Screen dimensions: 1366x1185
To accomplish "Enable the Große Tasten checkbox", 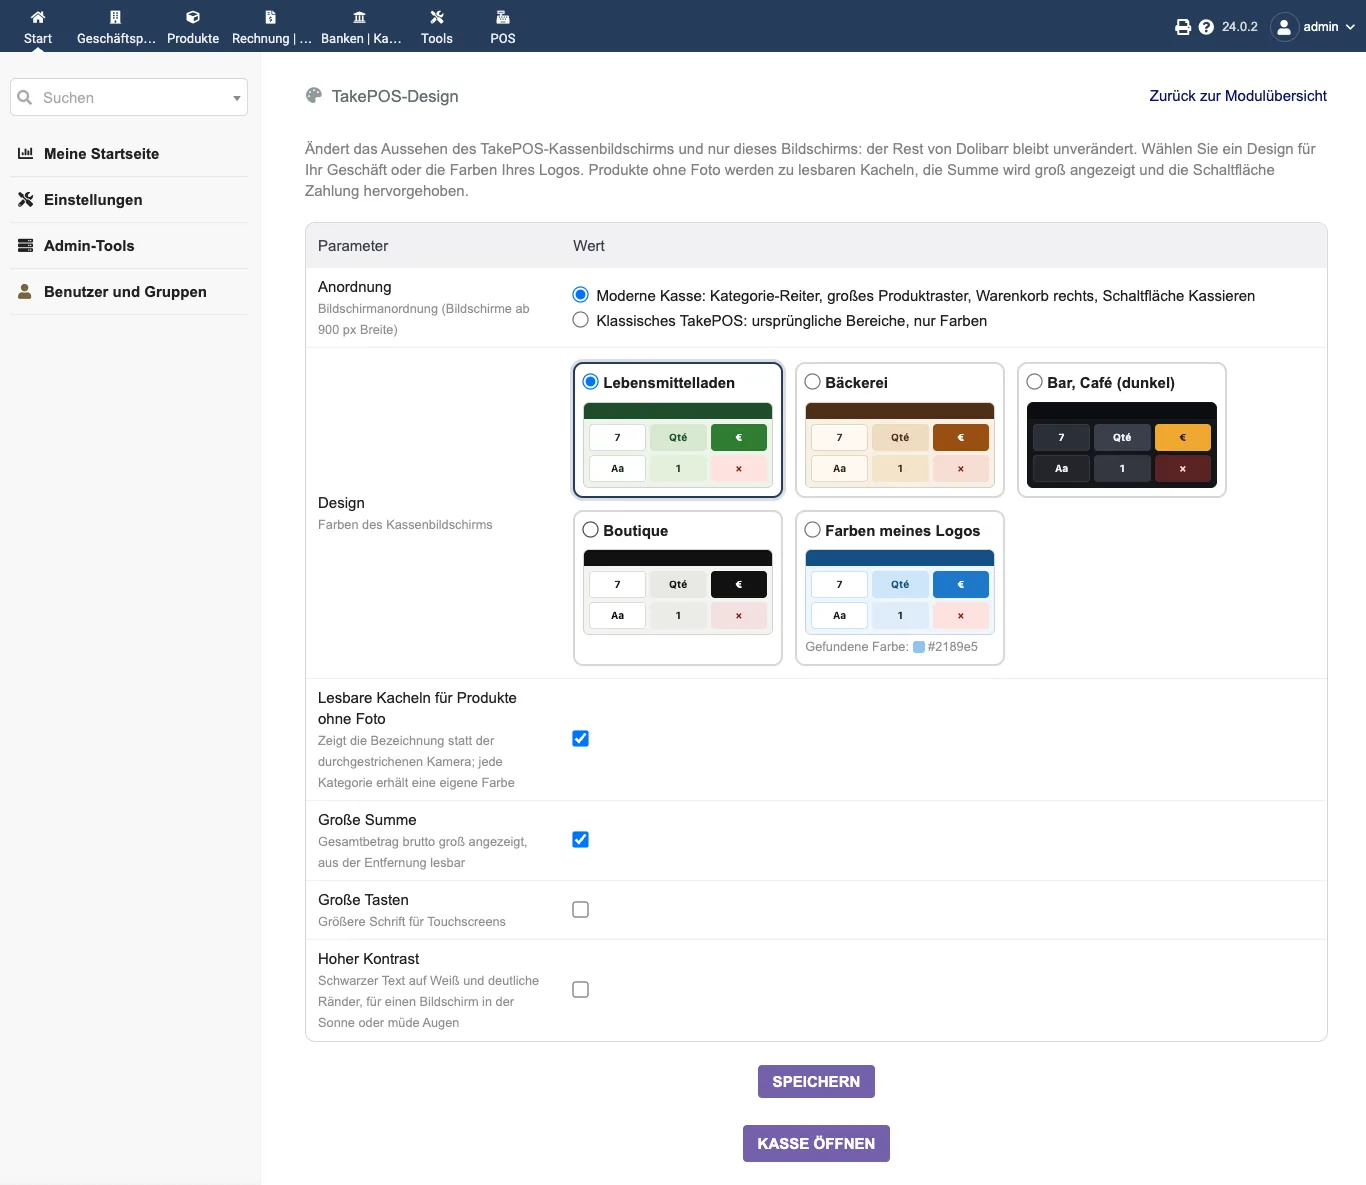I will (580, 909).
